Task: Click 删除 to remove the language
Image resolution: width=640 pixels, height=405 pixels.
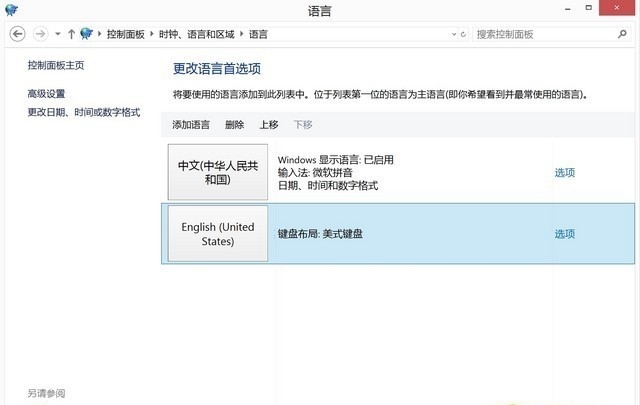Action: click(x=235, y=125)
